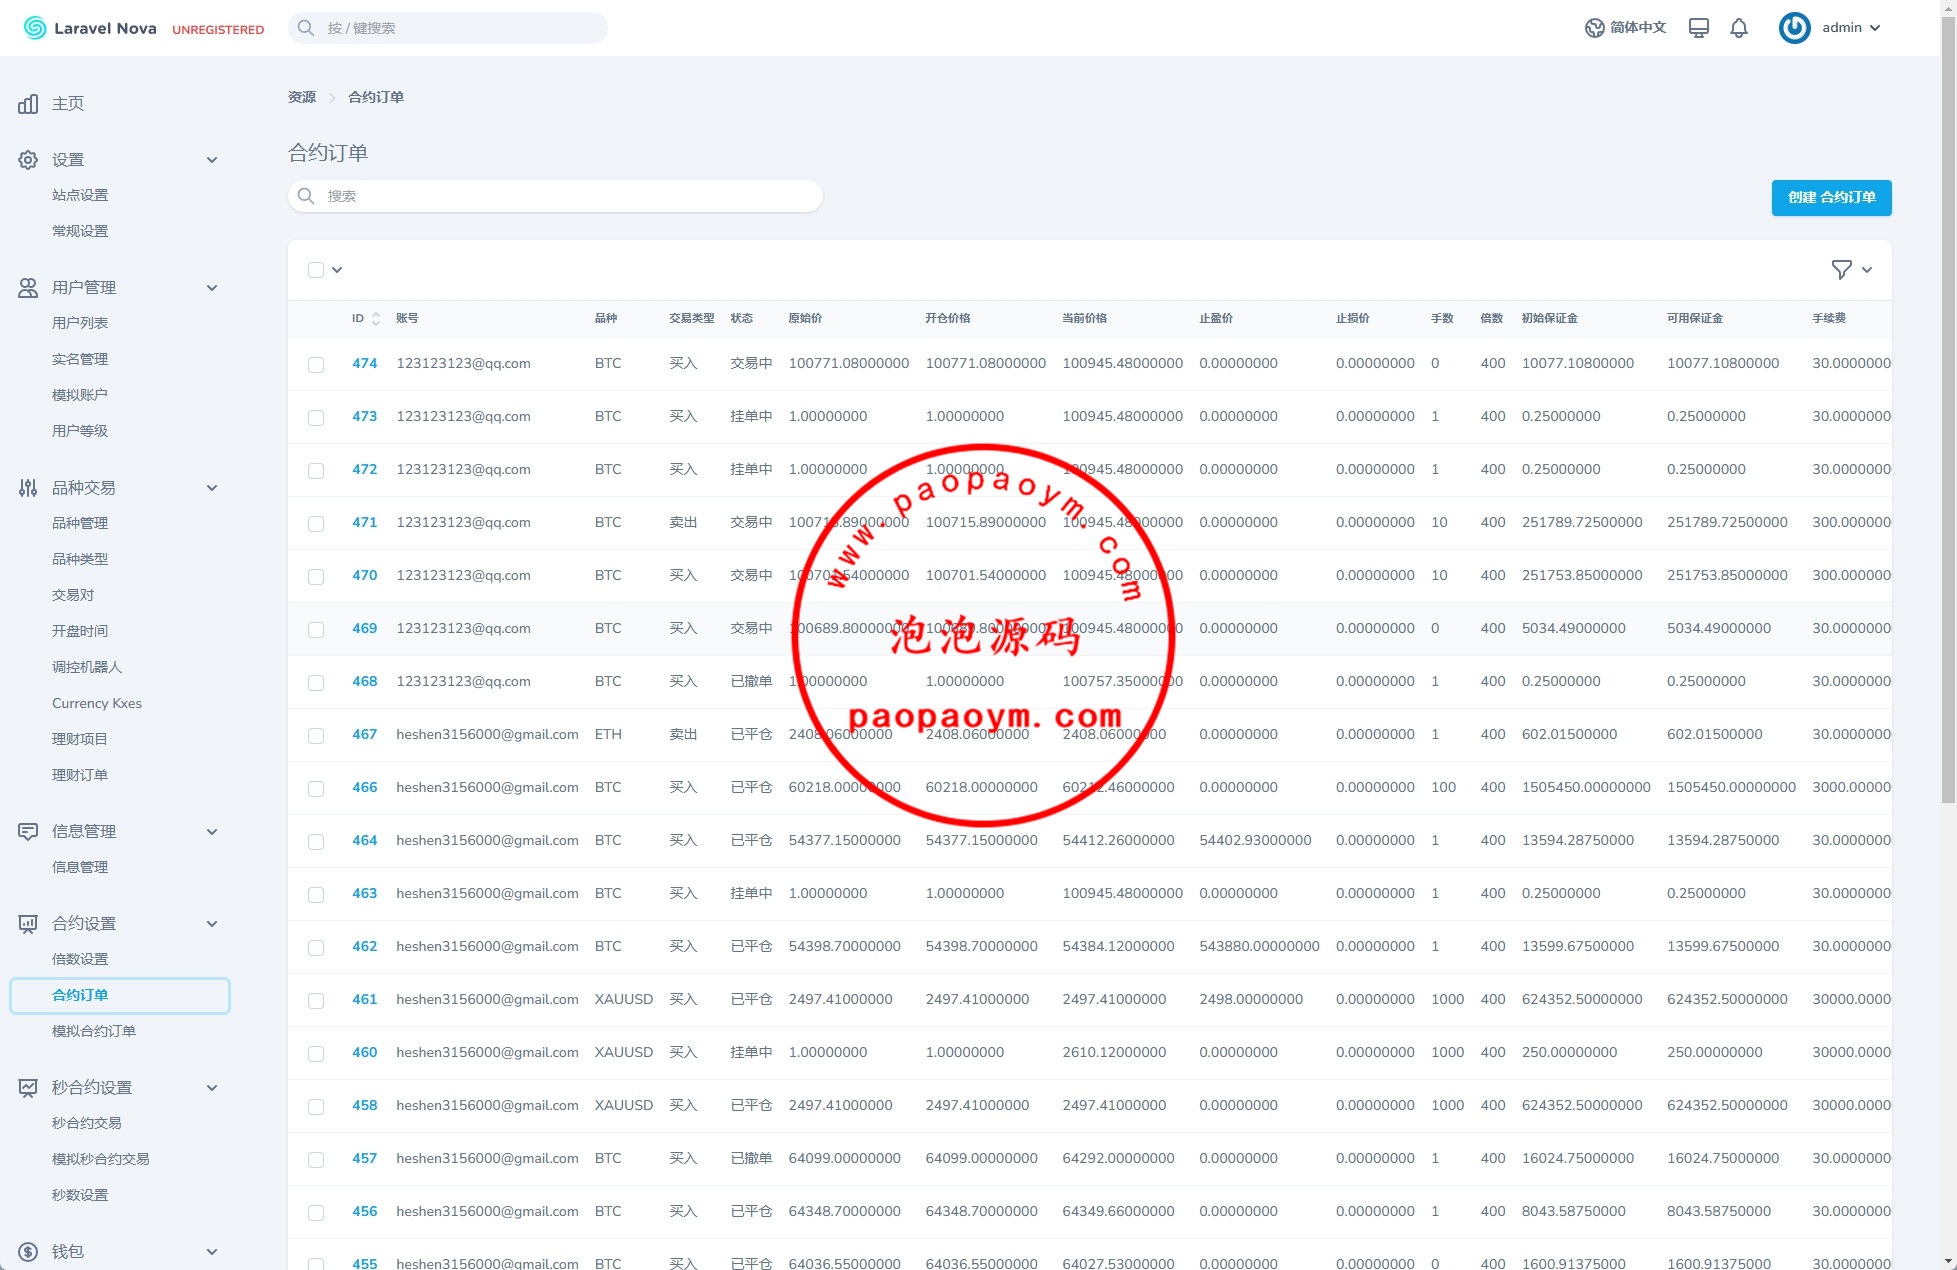This screenshot has height=1270, width=1957.
Task: Open order ID 460 link
Action: click(x=364, y=1053)
